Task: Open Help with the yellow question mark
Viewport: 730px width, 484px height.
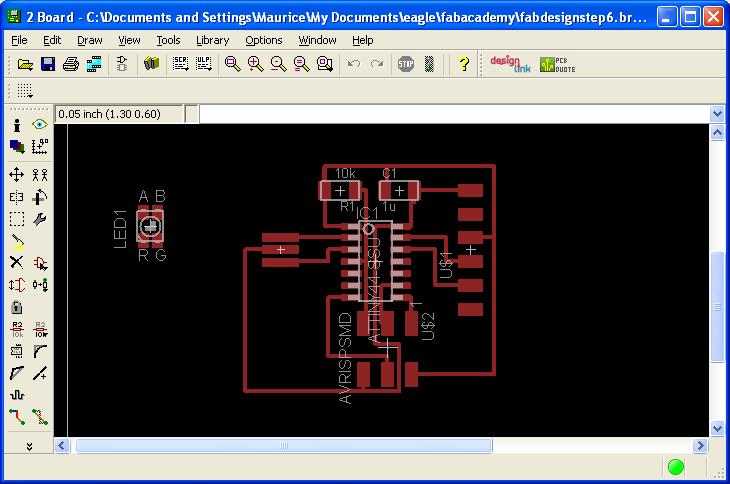Action: (x=464, y=64)
